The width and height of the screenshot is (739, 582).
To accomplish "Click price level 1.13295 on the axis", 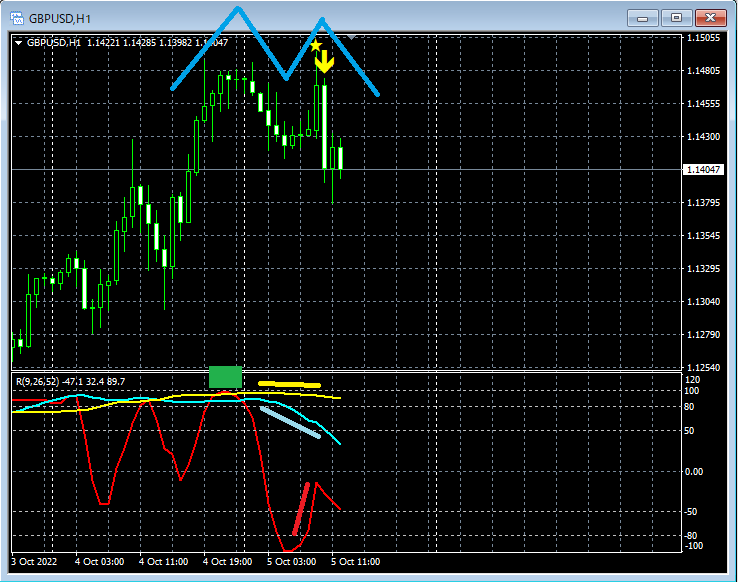I will 704,269.
